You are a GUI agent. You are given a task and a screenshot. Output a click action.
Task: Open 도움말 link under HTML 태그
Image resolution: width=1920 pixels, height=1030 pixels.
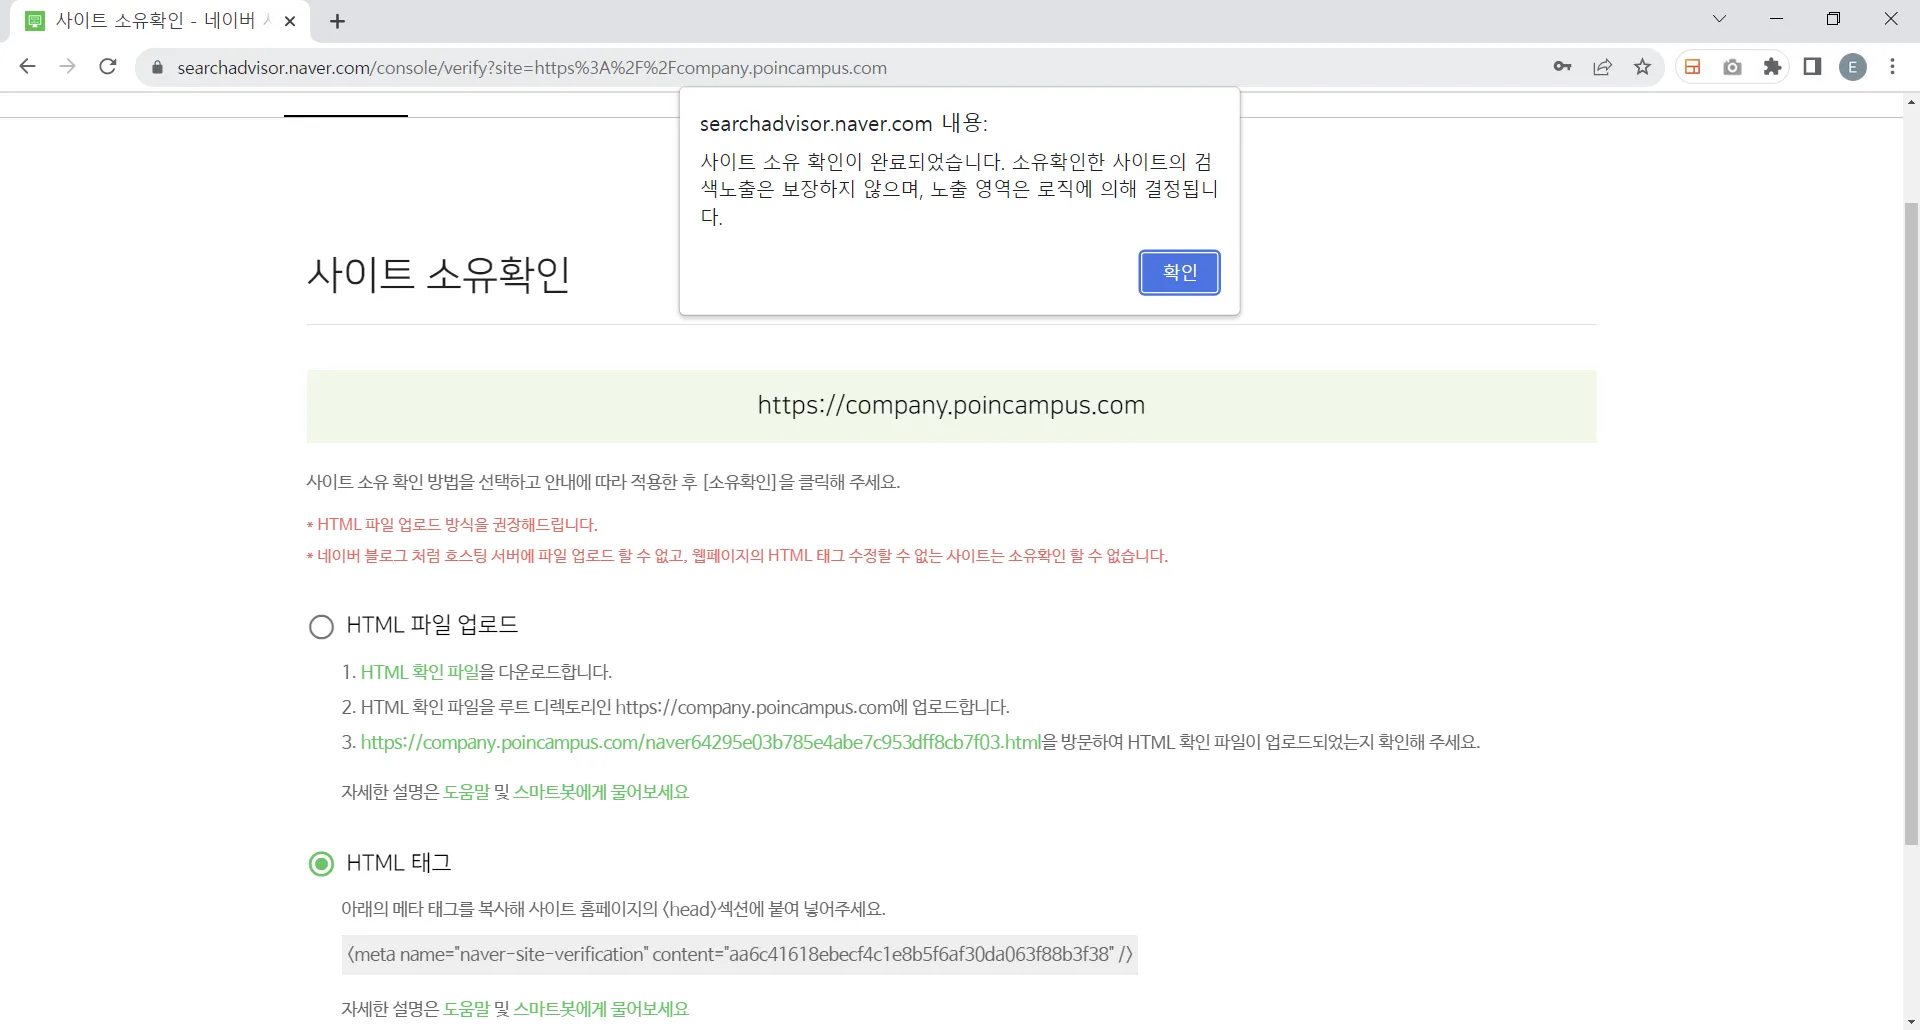(x=467, y=1009)
